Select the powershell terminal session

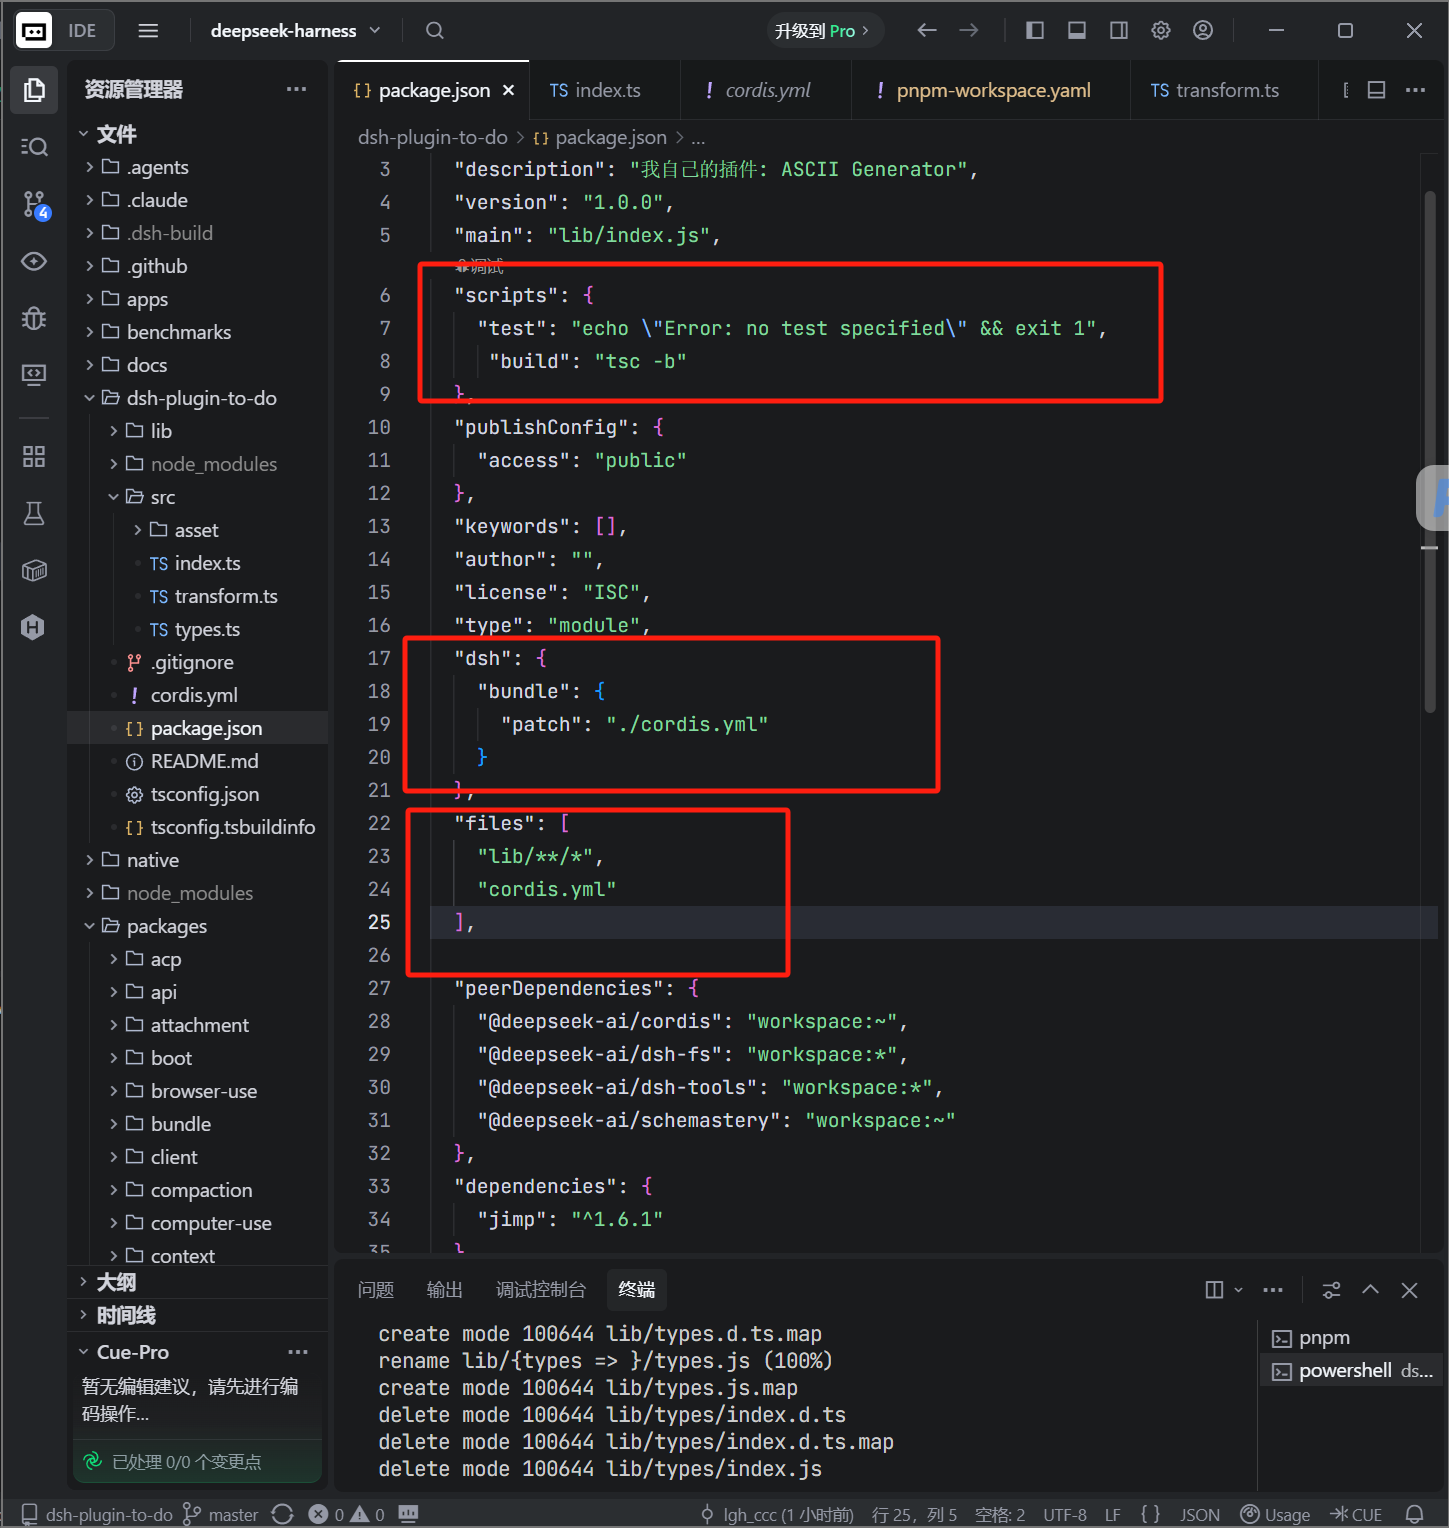tap(1352, 1371)
